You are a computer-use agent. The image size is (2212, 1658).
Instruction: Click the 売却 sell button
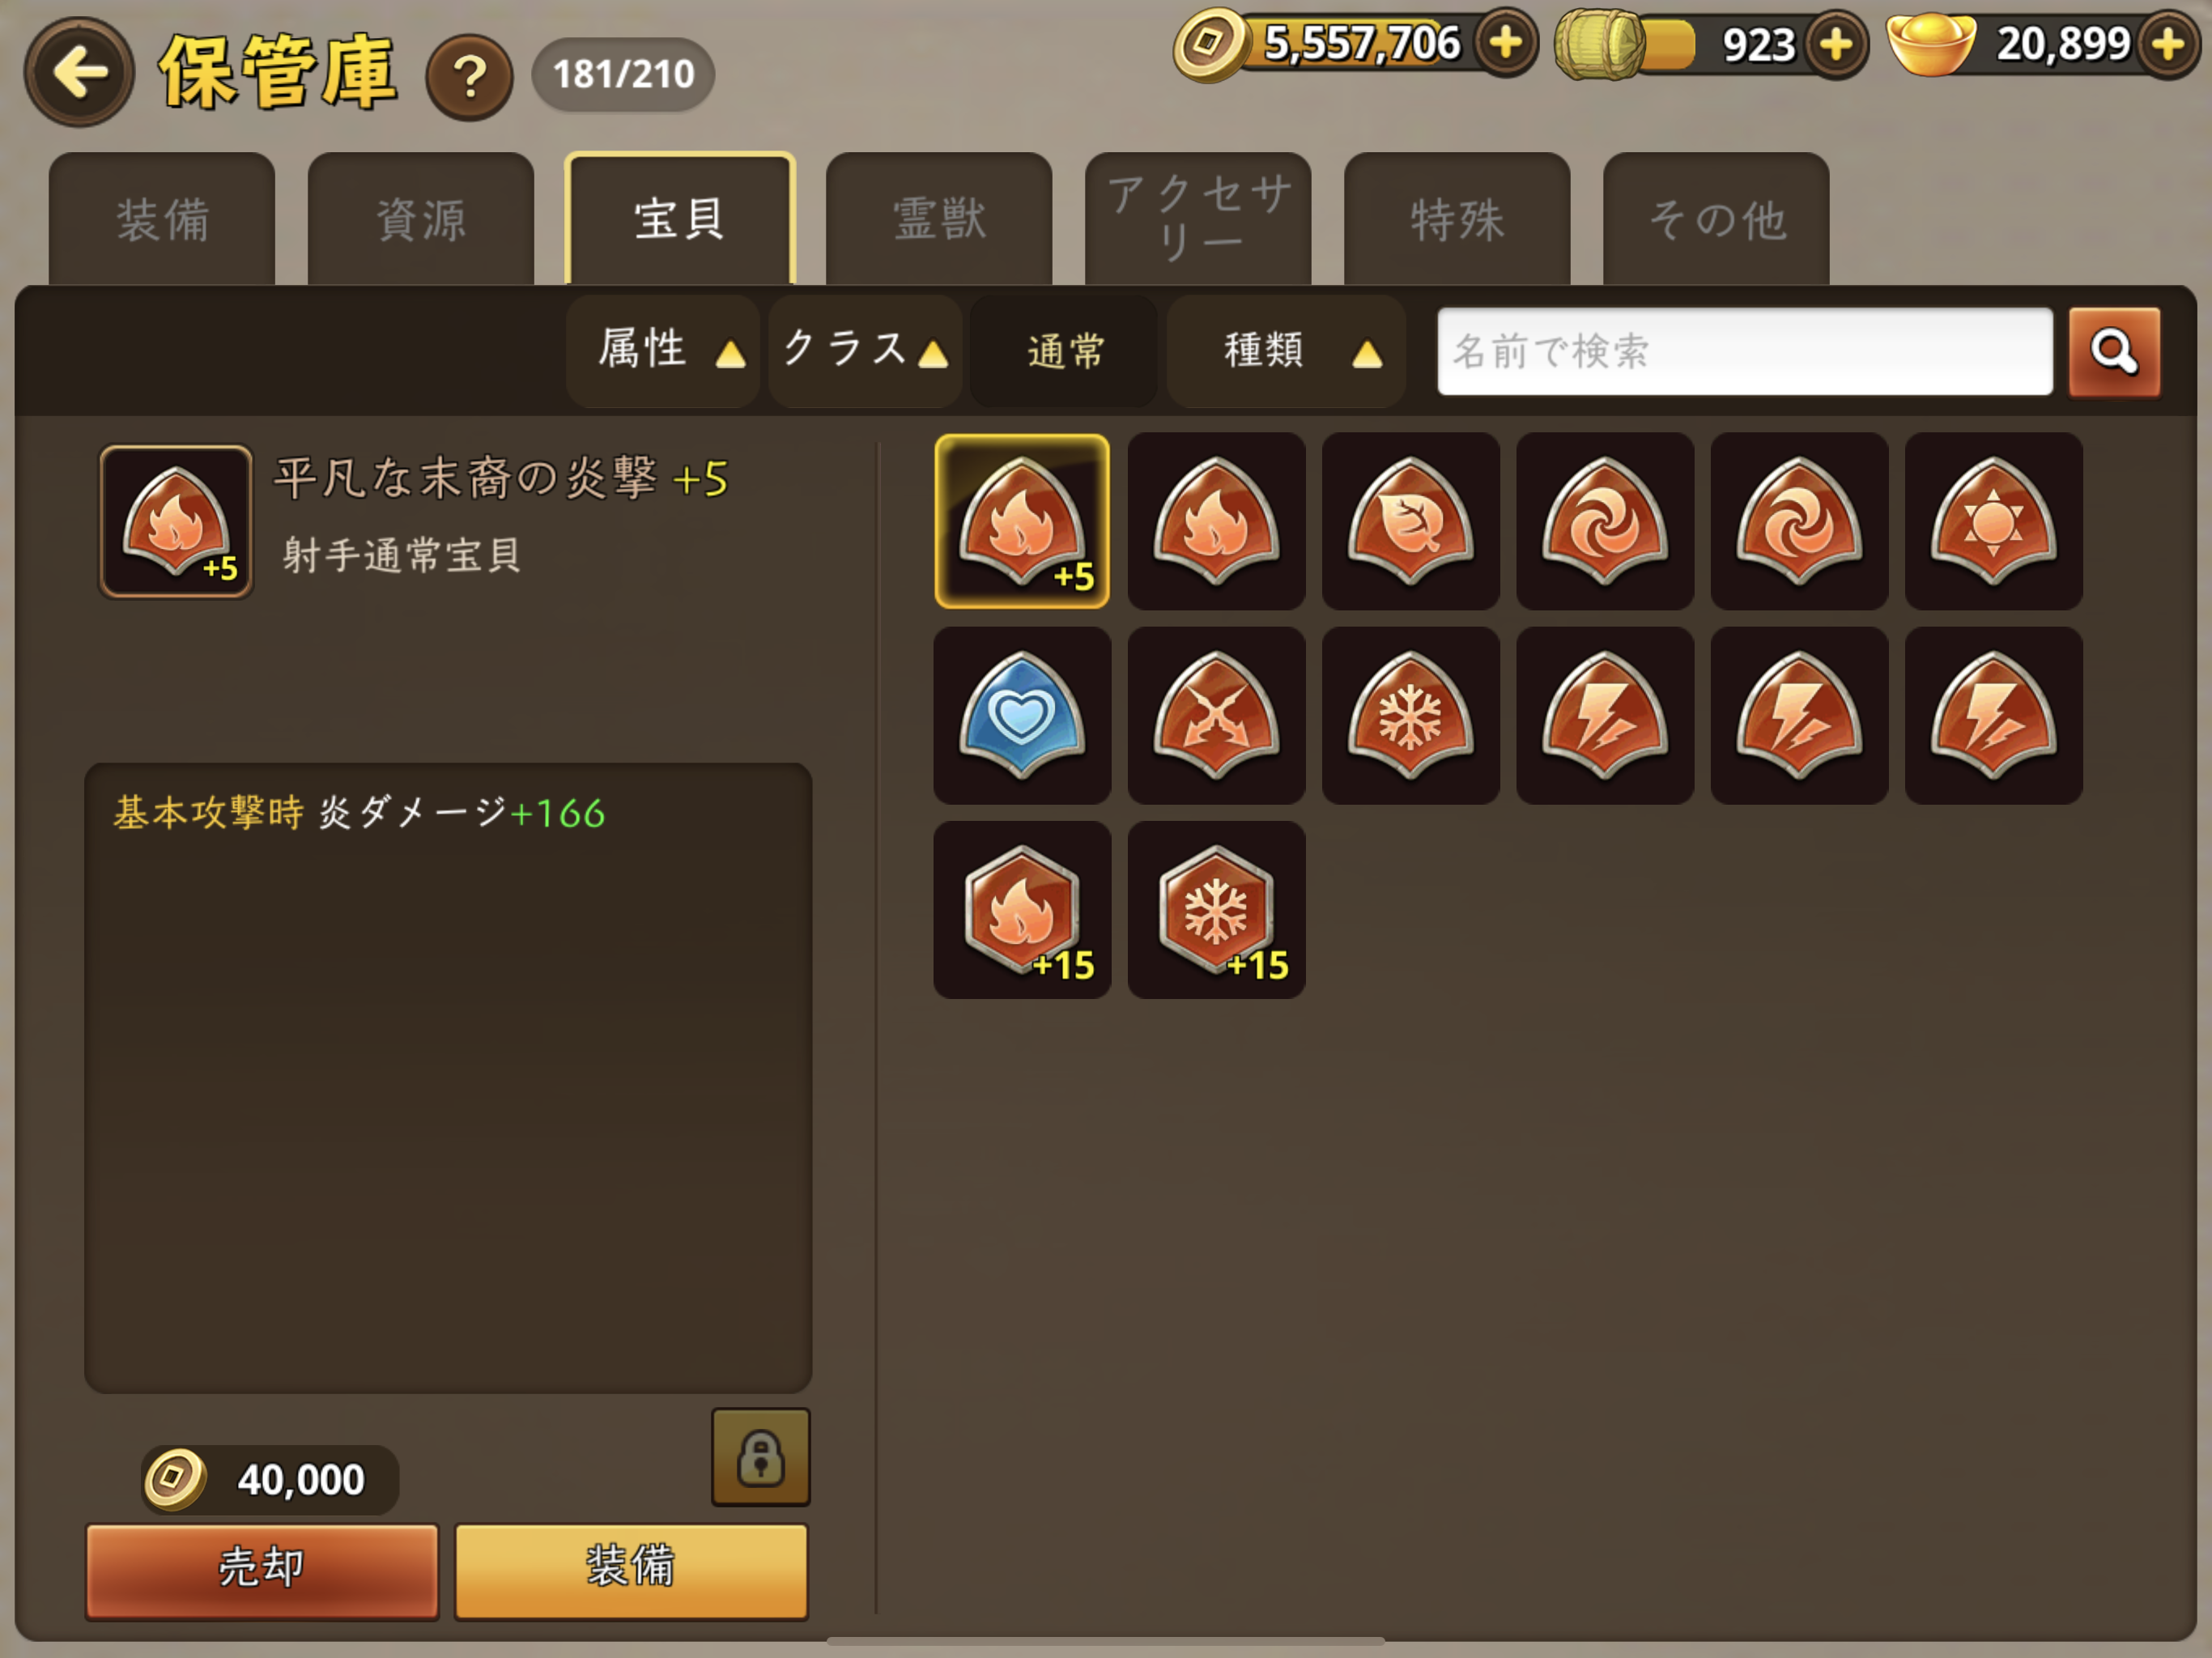point(262,1570)
